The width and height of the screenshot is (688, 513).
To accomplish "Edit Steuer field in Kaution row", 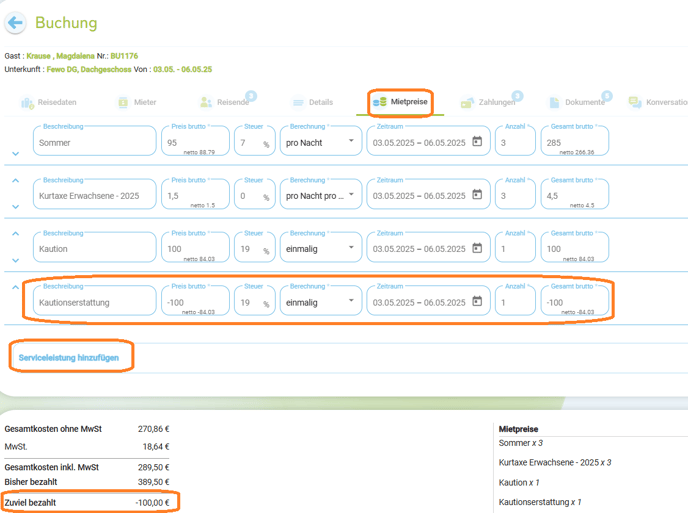I will click(254, 248).
